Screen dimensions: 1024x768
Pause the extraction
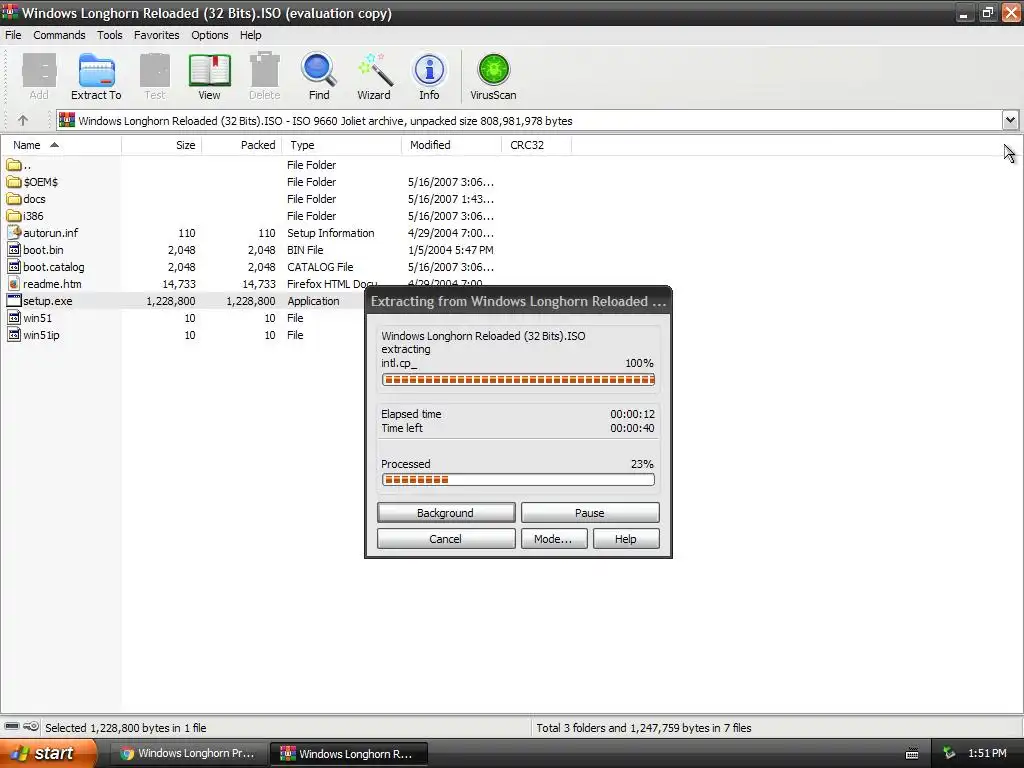tap(590, 513)
